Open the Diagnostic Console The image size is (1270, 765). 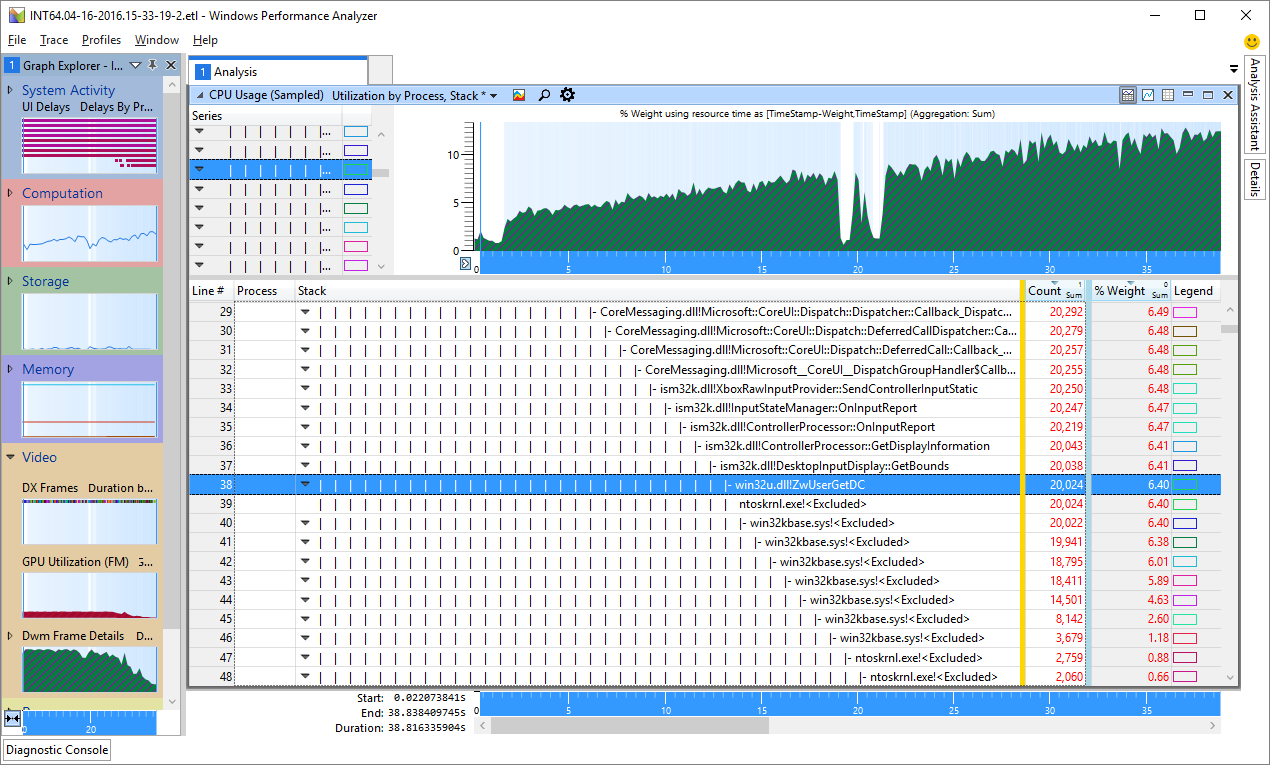[x=57, y=750]
